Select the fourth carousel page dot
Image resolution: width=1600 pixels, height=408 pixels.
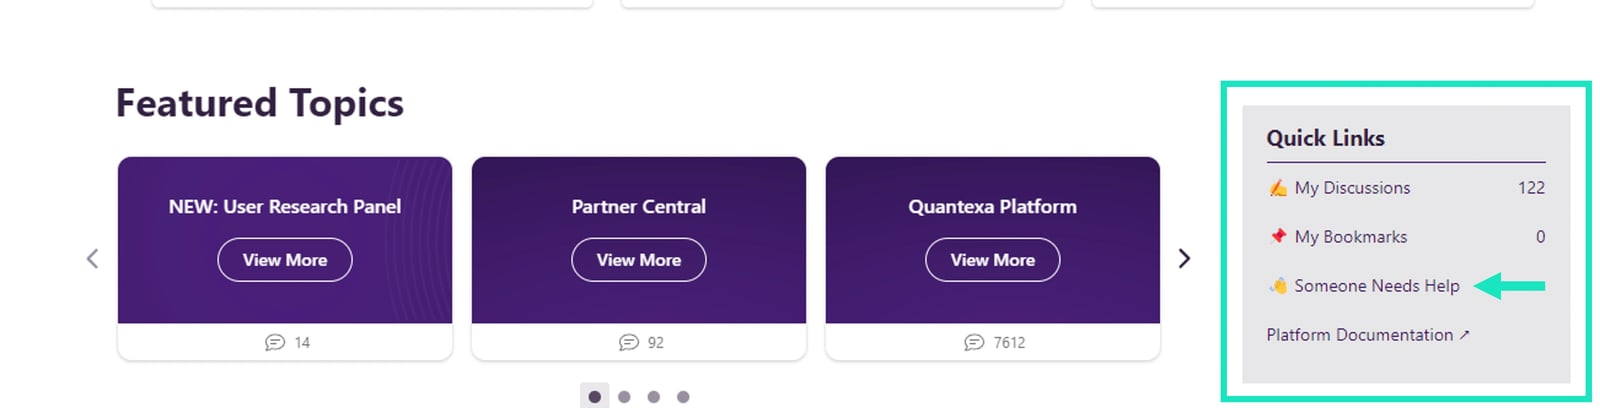(x=683, y=397)
